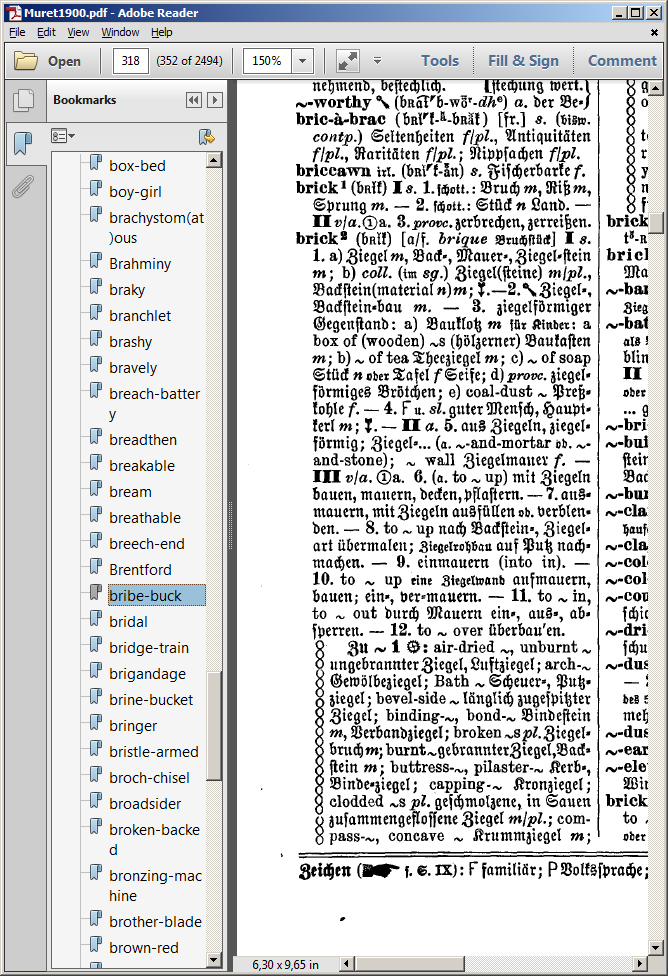
Task: Open the Attachments paperclip panel
Action: [x=22, y=186]
